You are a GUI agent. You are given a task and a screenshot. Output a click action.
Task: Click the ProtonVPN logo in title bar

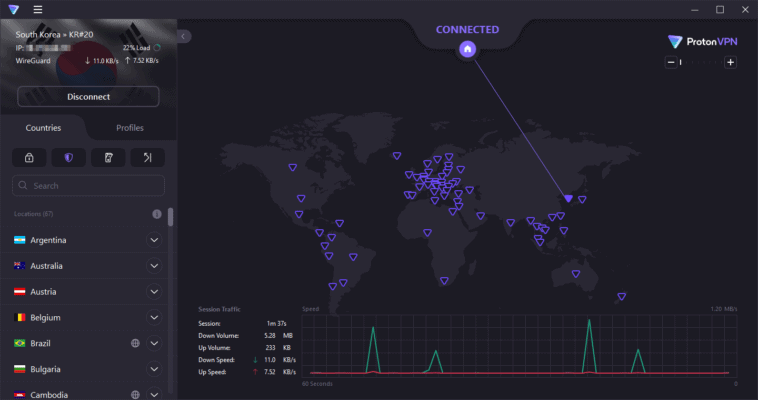point(12,9)
